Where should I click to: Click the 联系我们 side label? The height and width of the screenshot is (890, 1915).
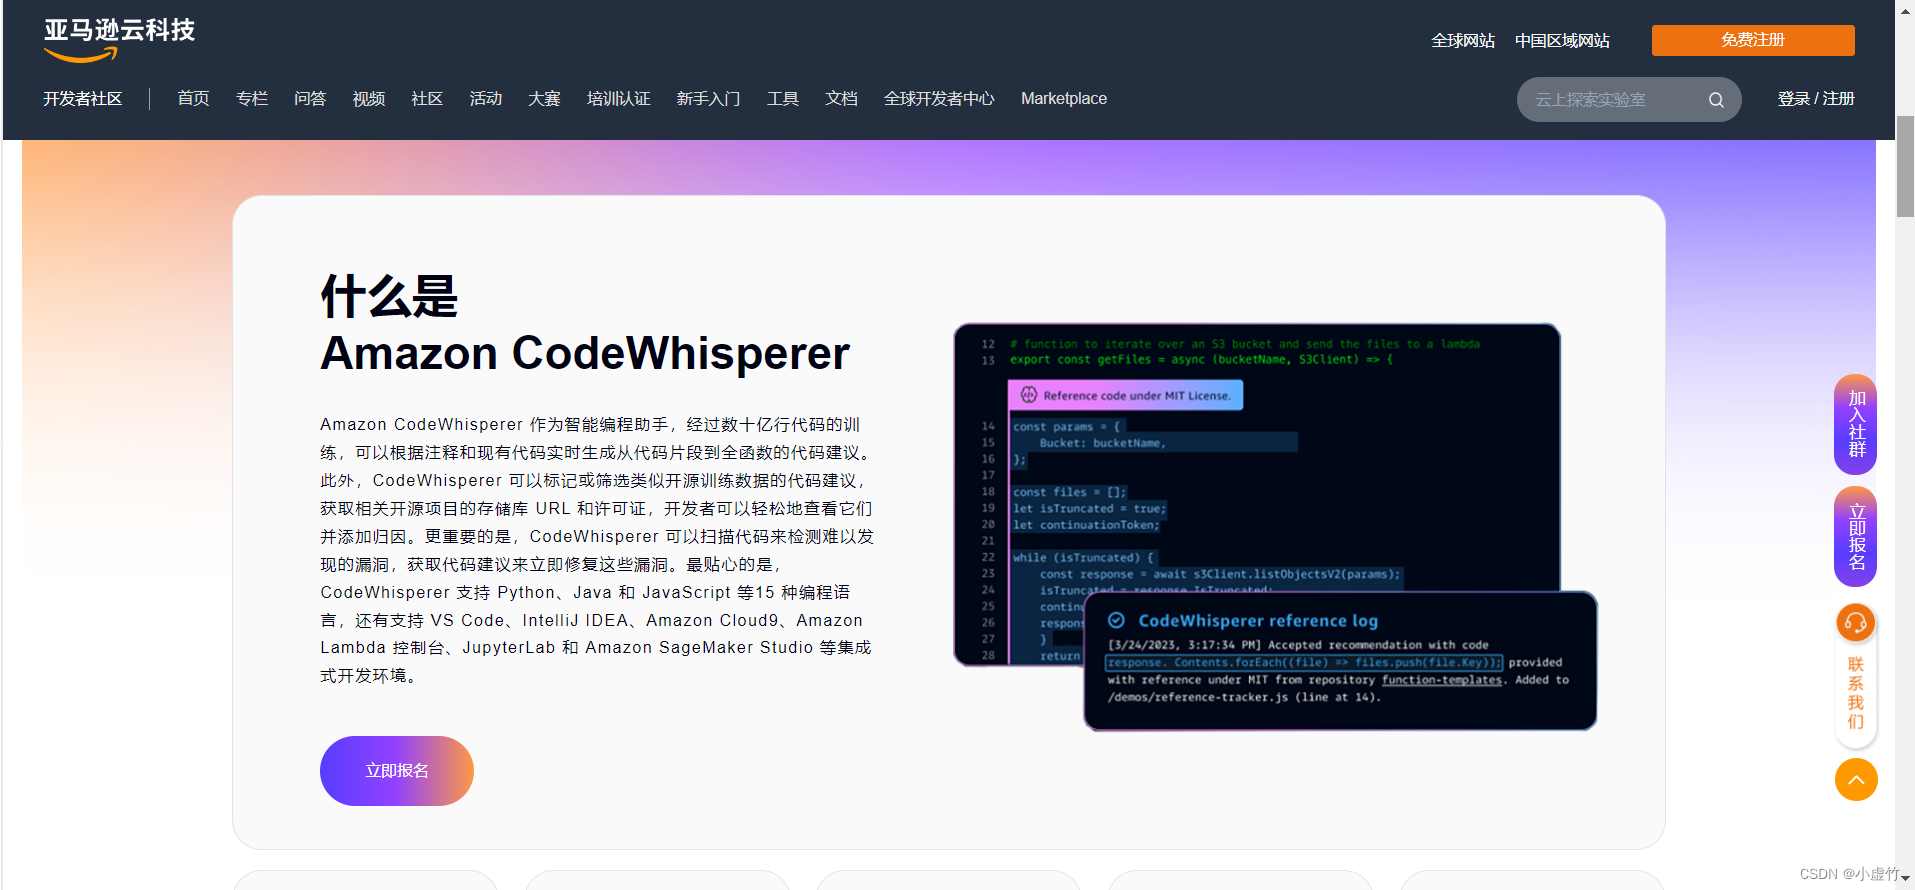tap(1856, 693)
